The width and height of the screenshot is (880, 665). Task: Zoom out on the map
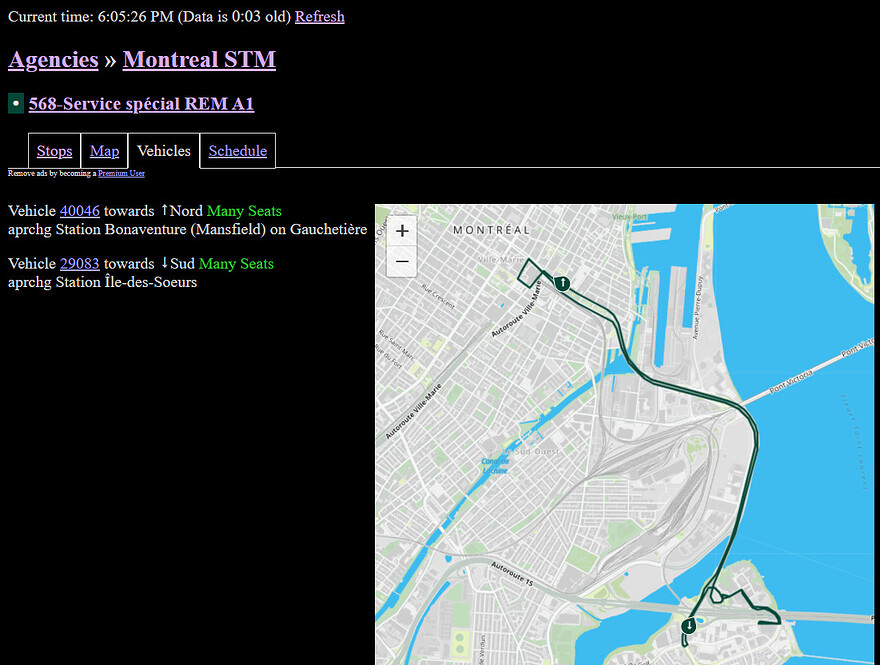pyautogui.click(x=402, y=262)
